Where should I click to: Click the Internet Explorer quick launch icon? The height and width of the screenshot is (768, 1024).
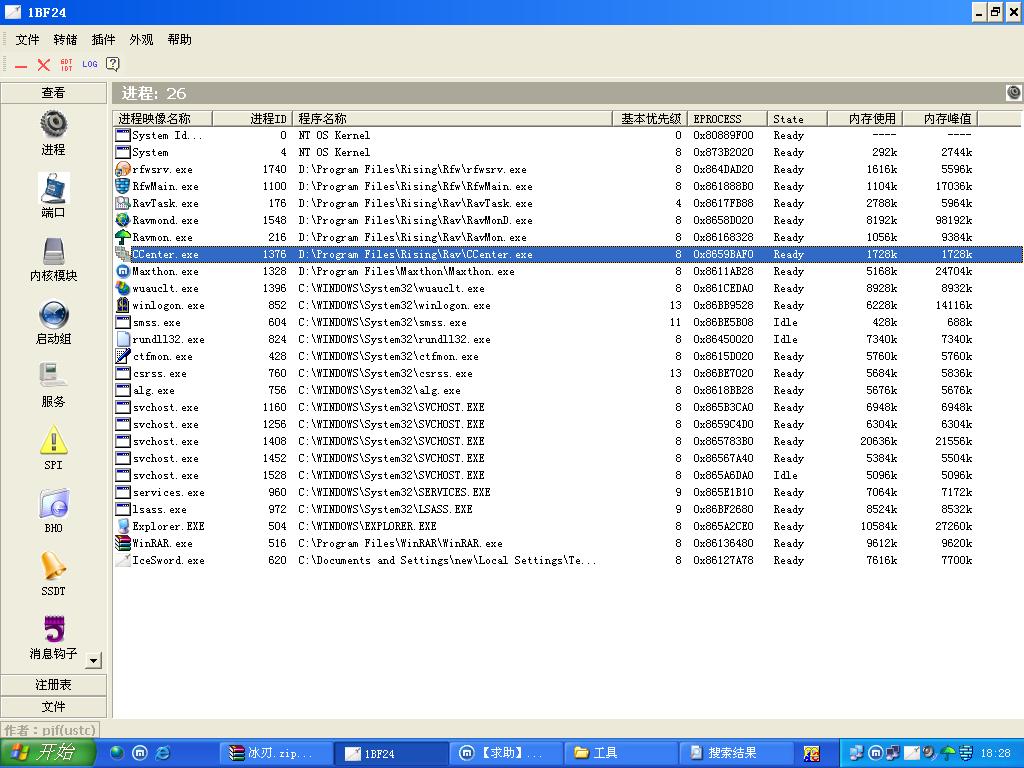[x=163, y=753]
